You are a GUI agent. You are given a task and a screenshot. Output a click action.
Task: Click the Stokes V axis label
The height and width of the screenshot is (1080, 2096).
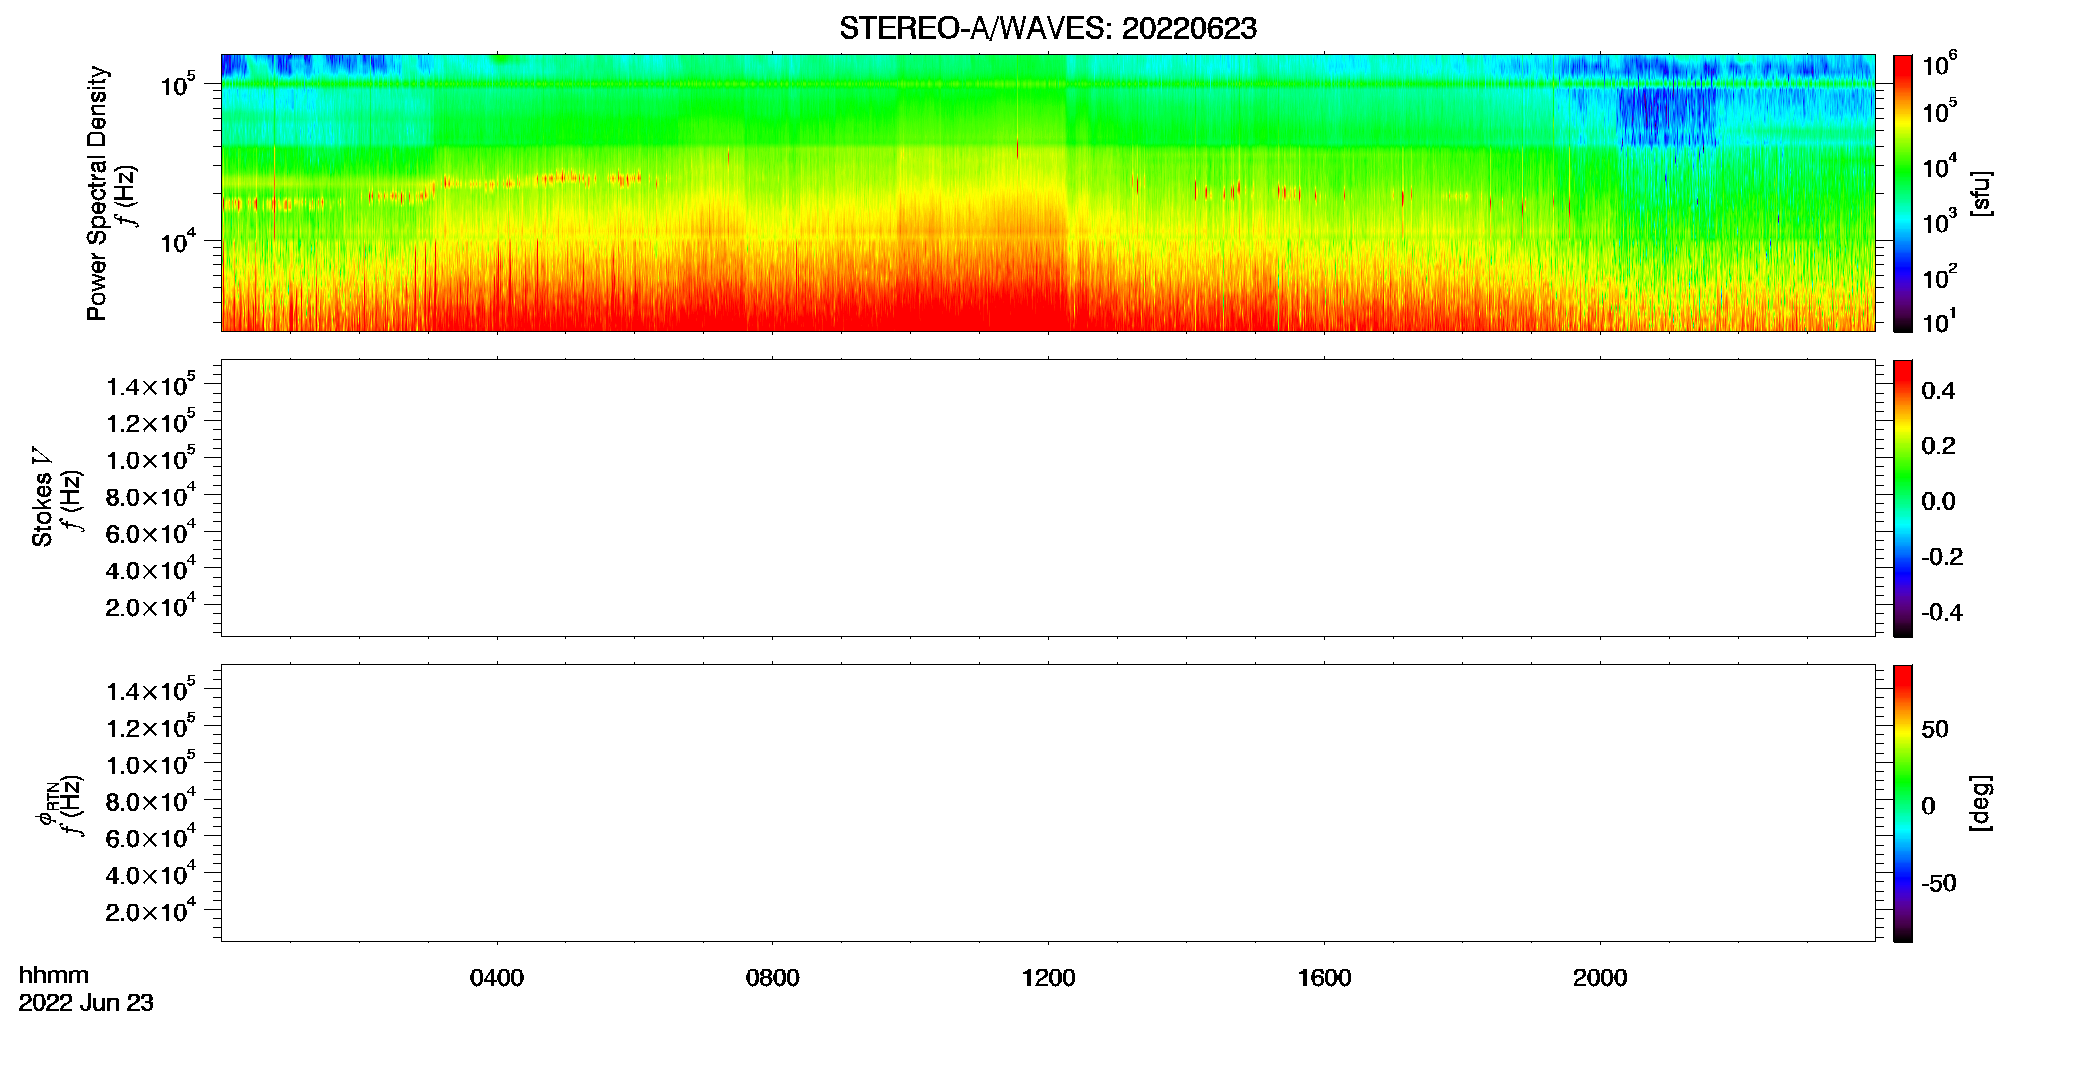tap(42, 497)
